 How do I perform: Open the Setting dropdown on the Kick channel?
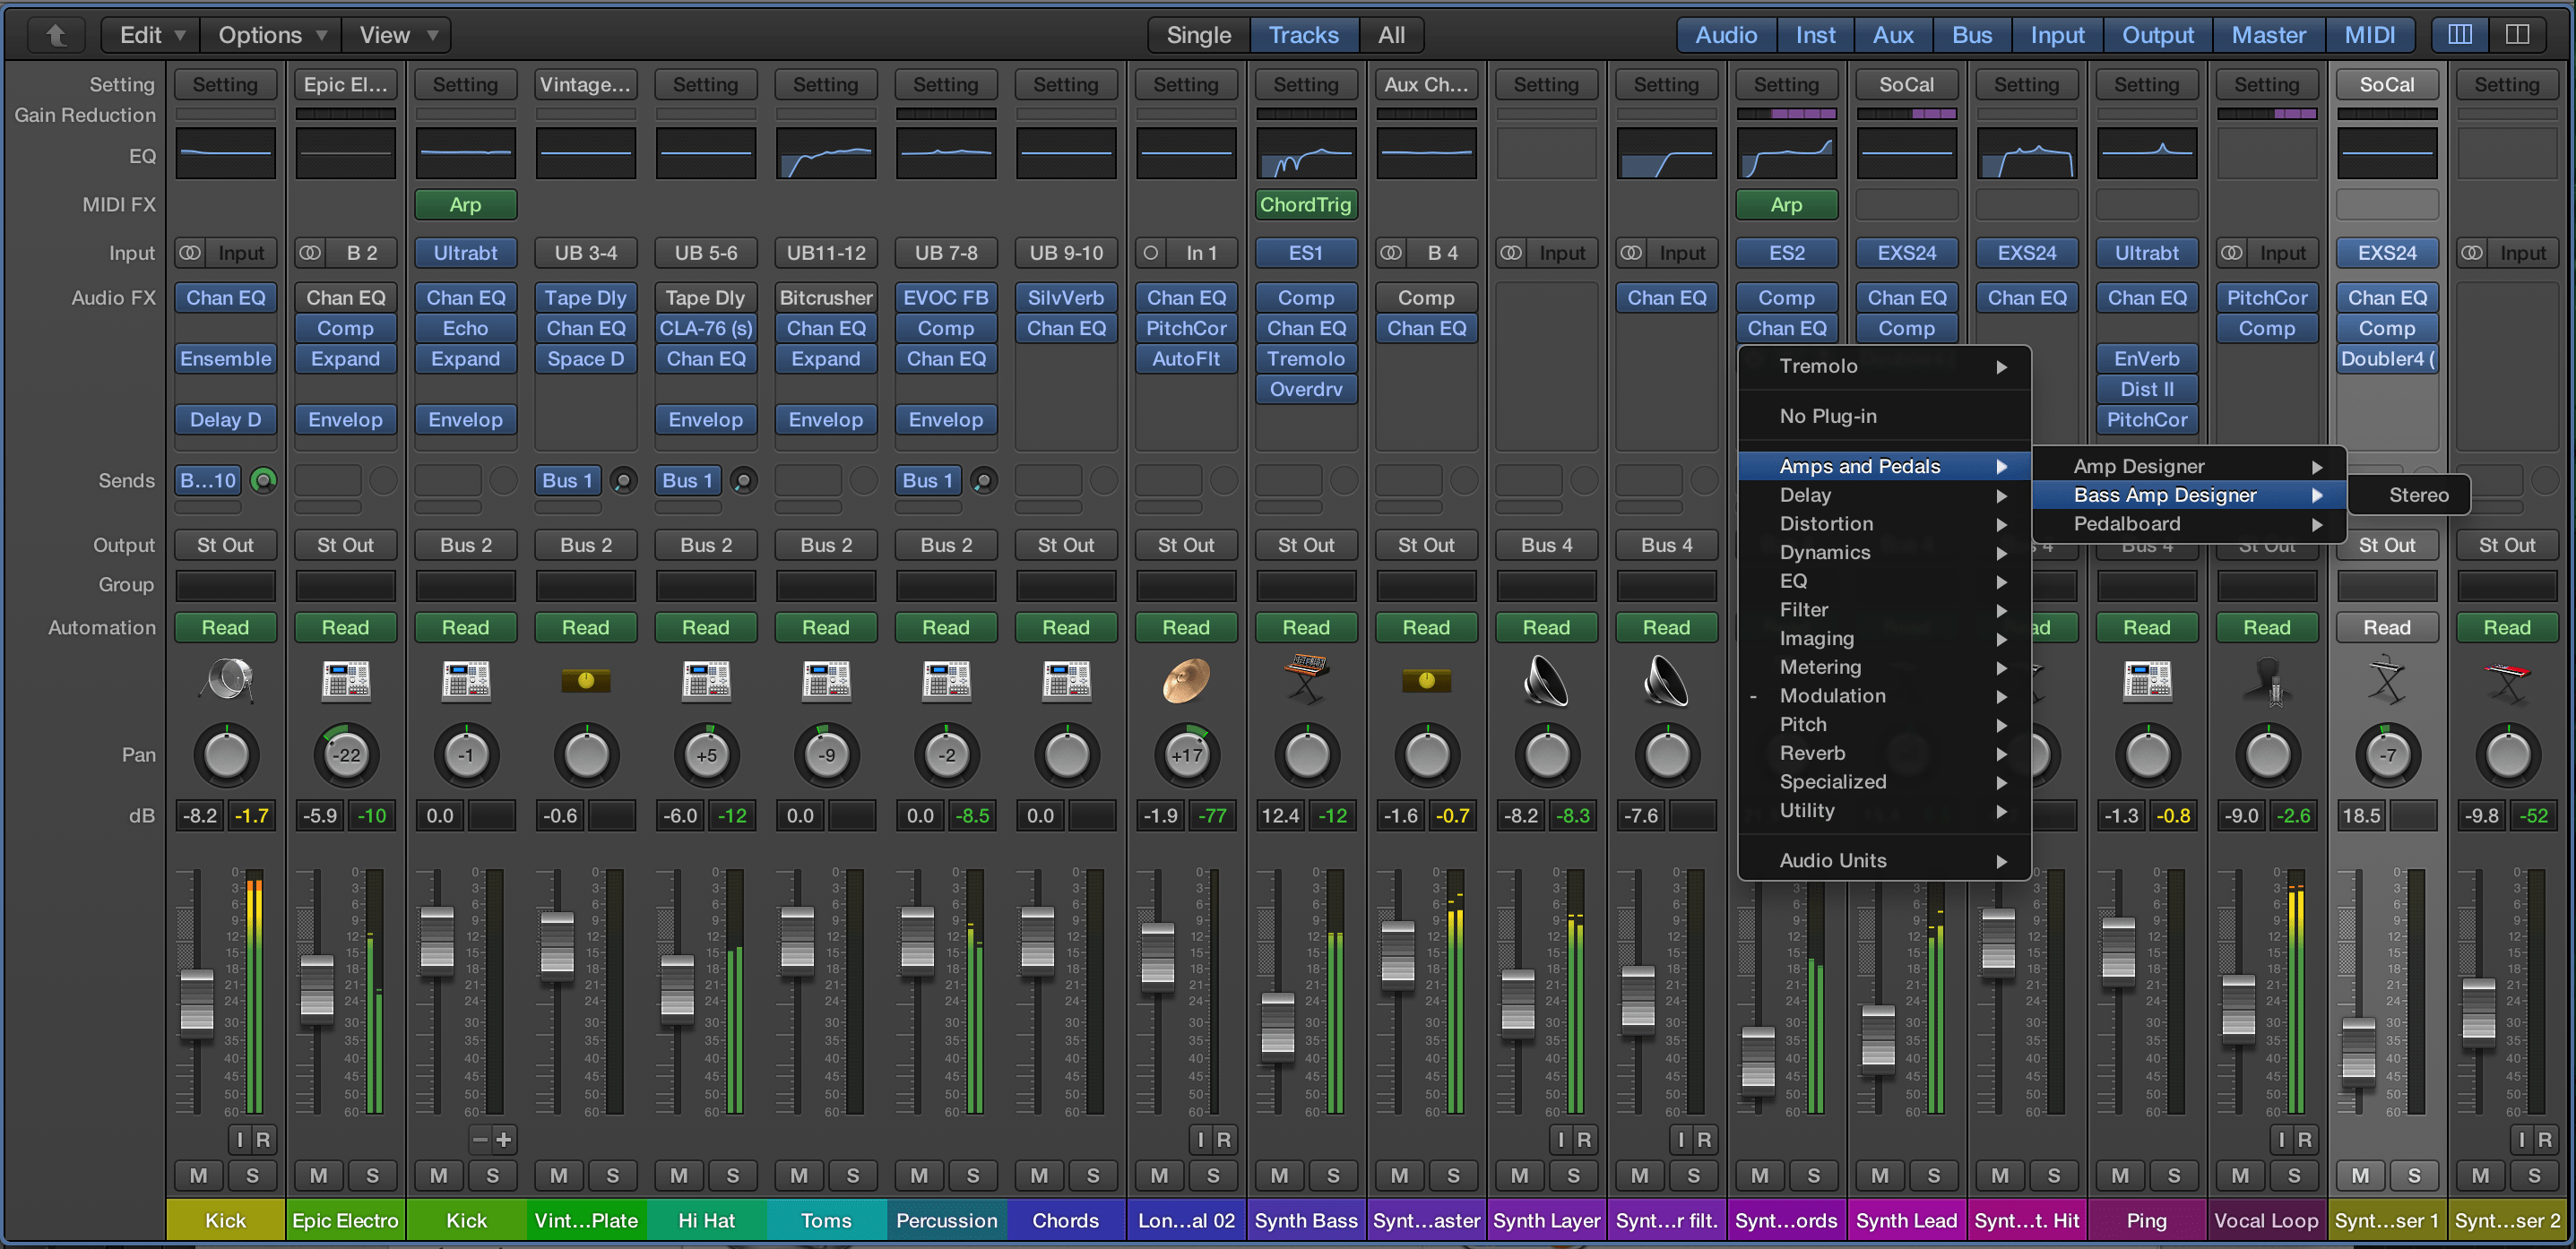[x=225, y=84]
